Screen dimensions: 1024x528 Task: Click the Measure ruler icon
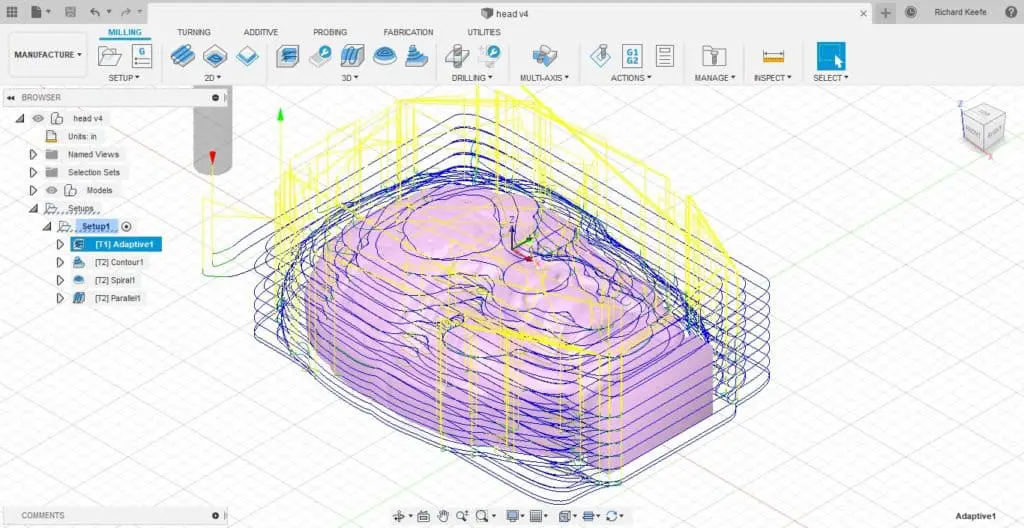coord(773,57)
